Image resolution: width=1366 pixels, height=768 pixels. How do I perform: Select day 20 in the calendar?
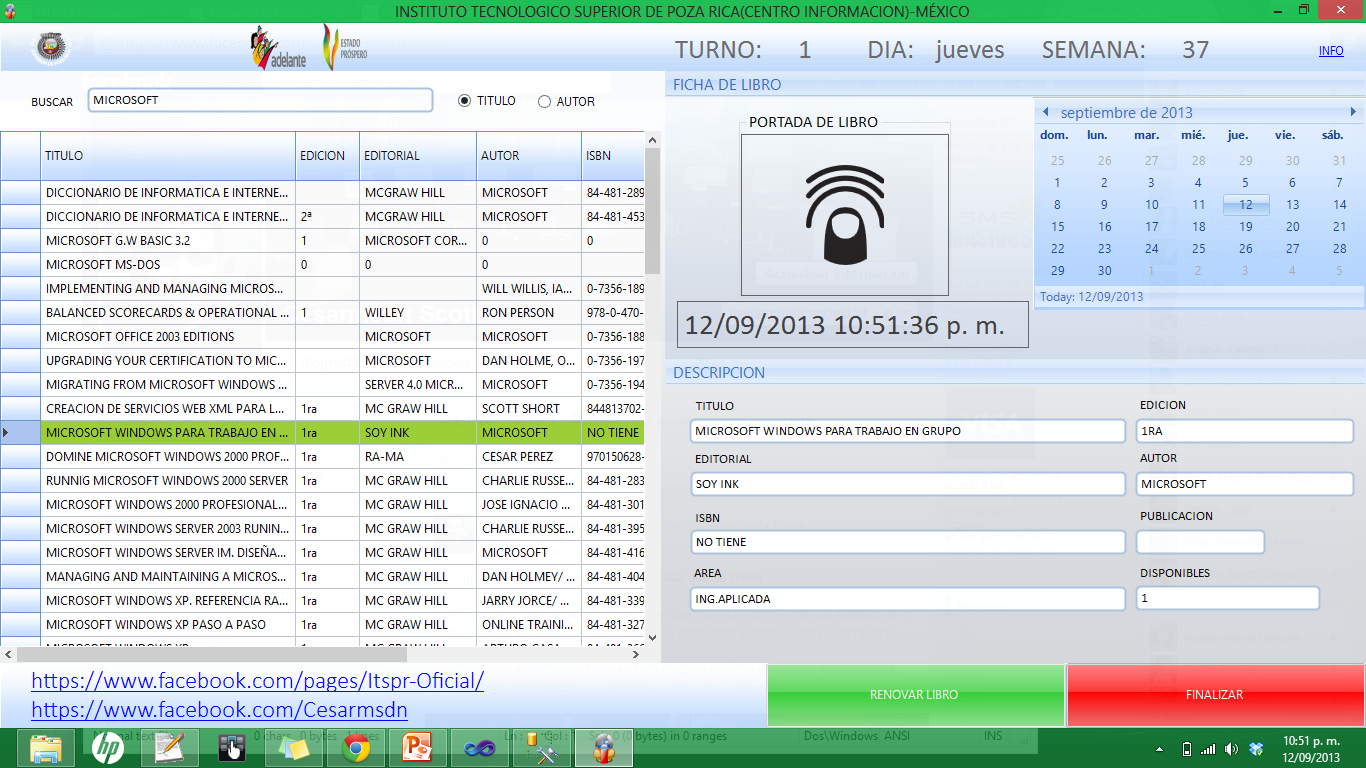1293,226
